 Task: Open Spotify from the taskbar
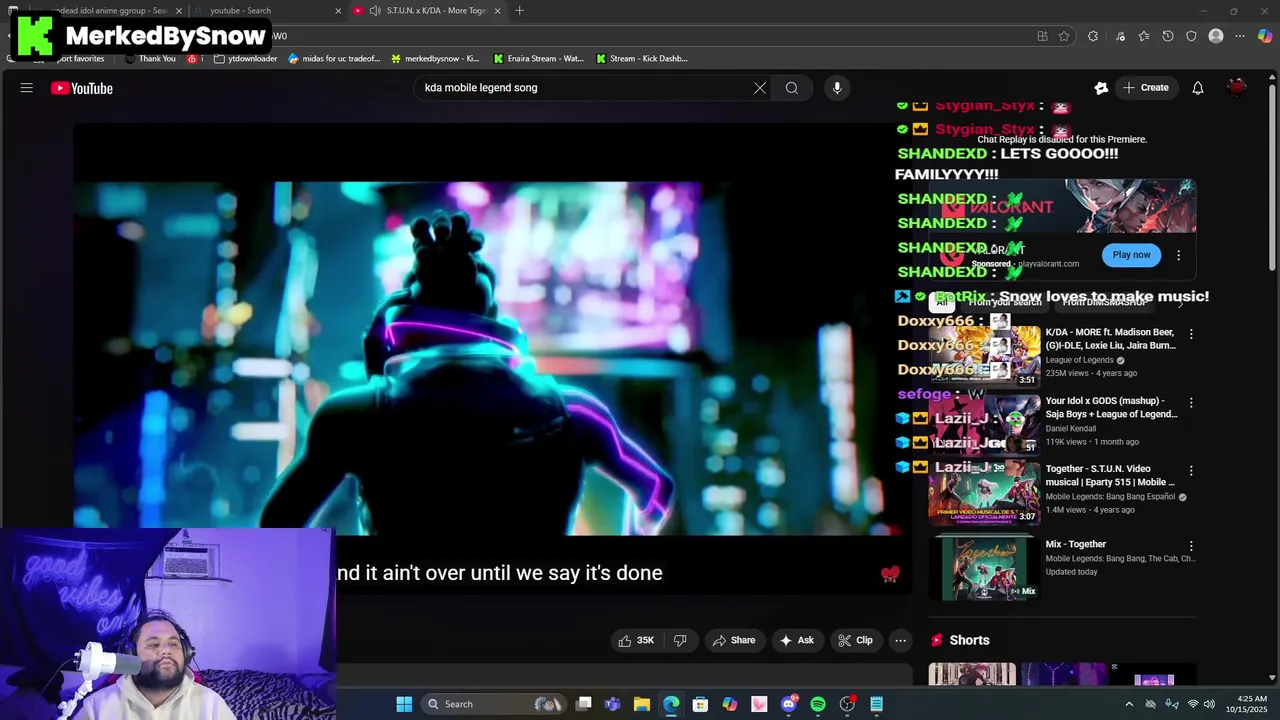click(818, 704)
